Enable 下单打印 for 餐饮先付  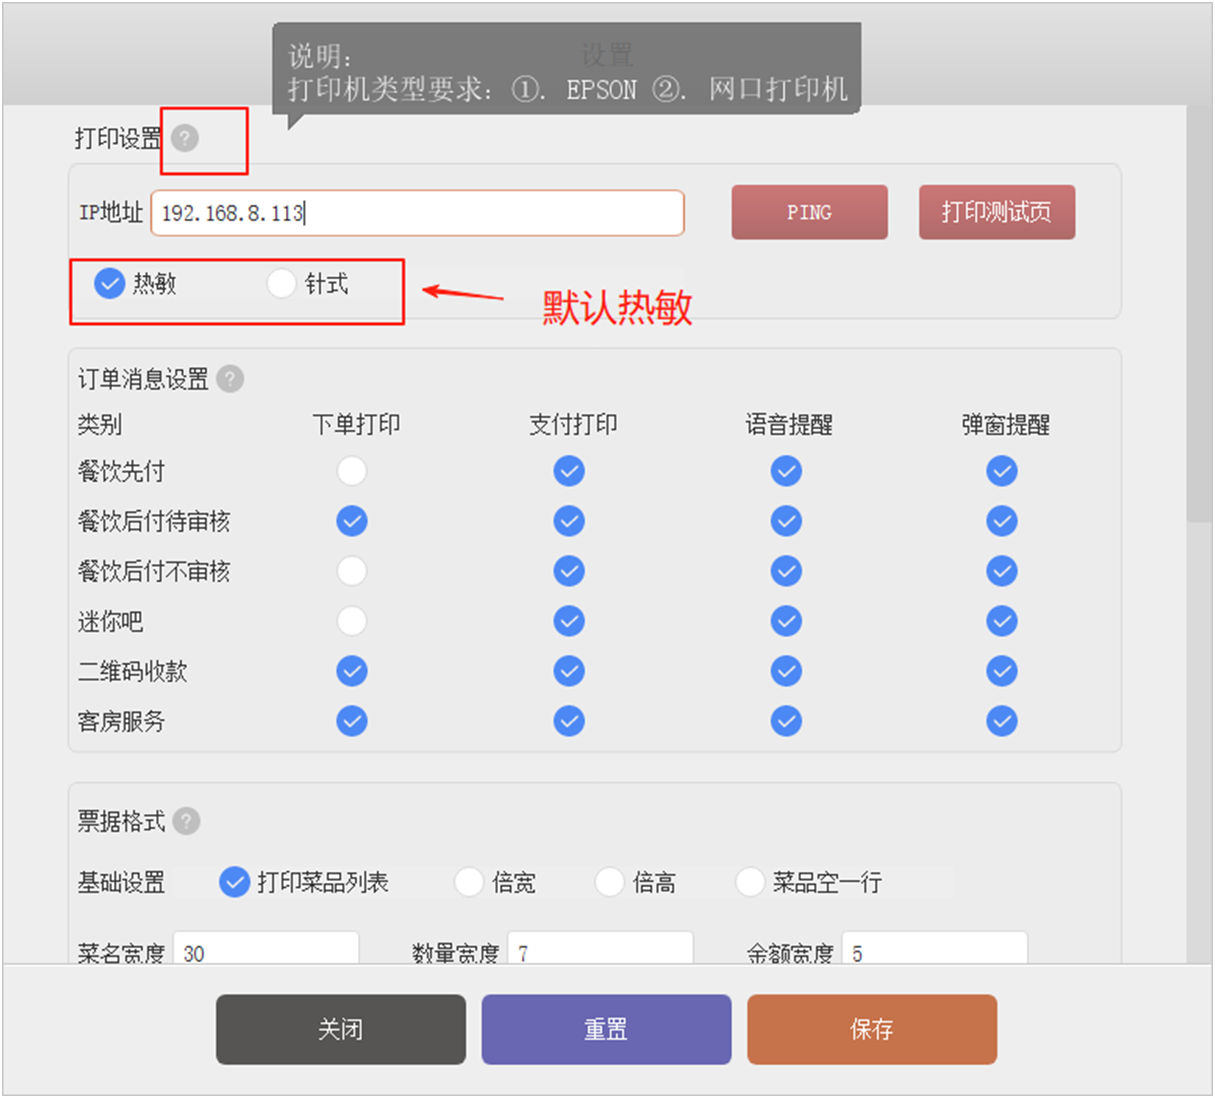point(352,471)
